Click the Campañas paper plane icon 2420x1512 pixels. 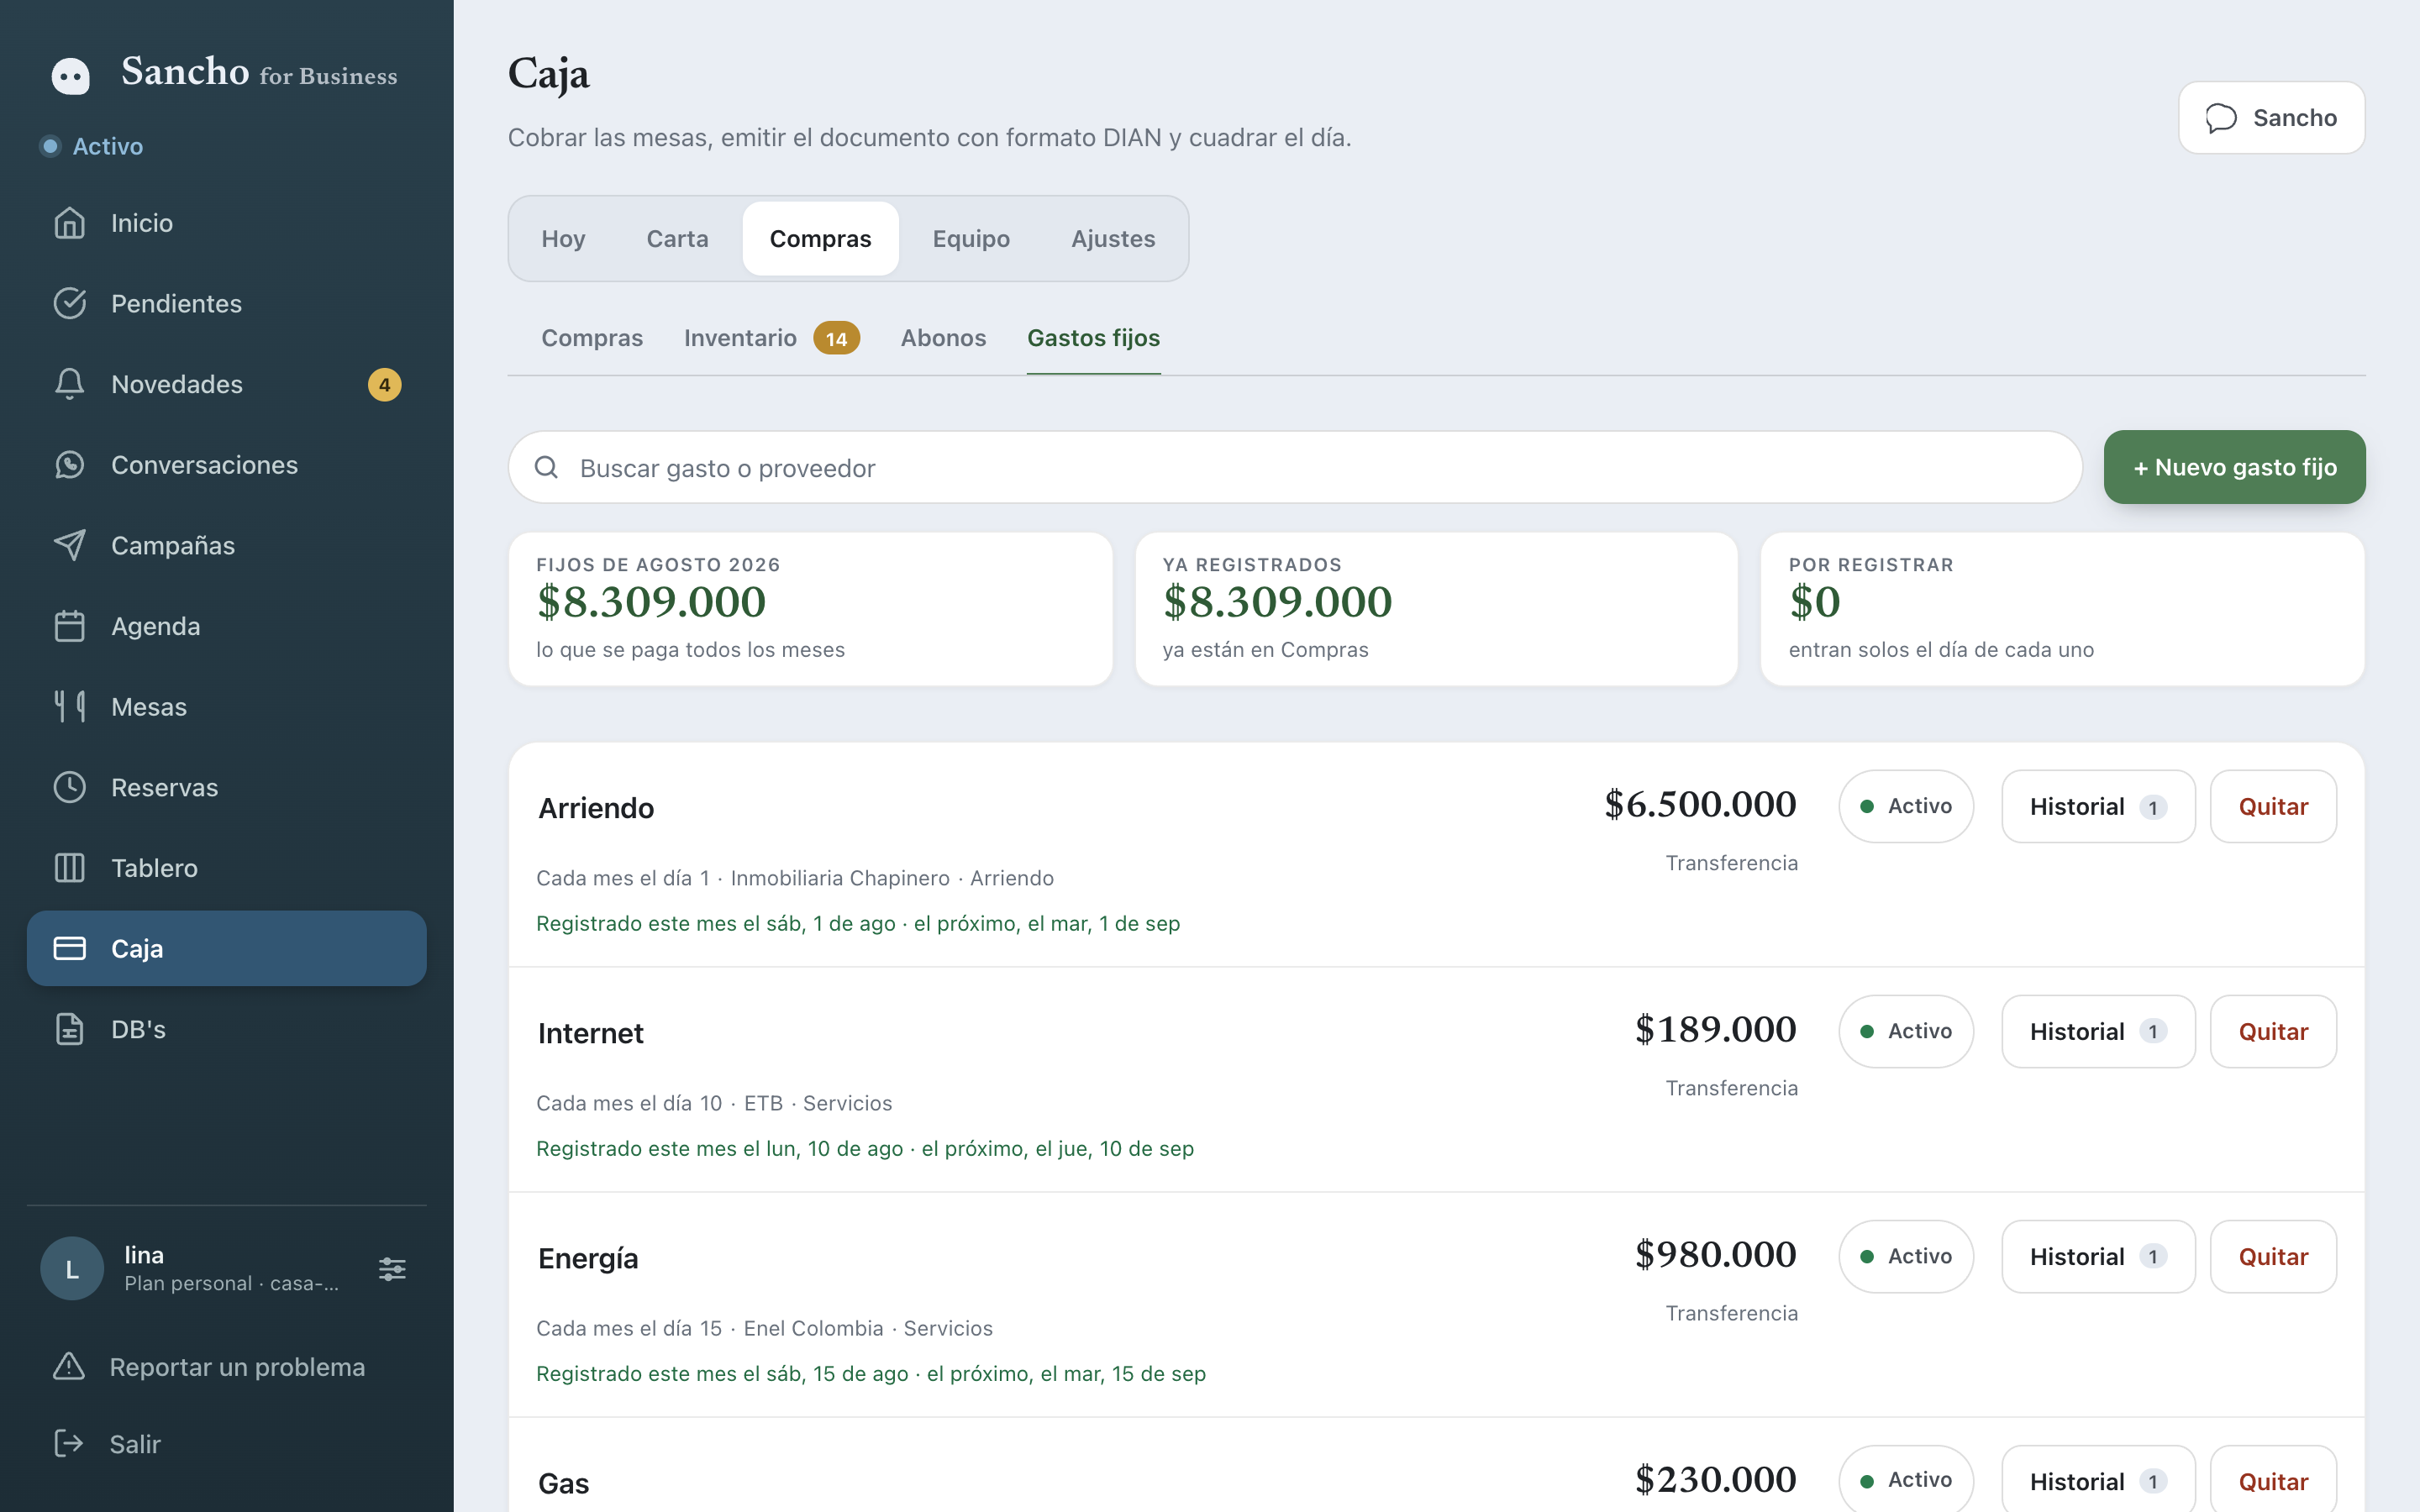point(69,545)
